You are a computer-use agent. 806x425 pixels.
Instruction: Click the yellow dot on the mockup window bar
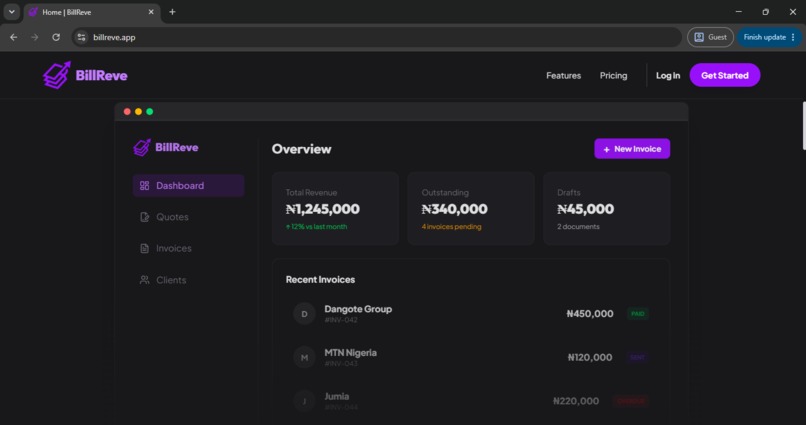tap(138, 112)
